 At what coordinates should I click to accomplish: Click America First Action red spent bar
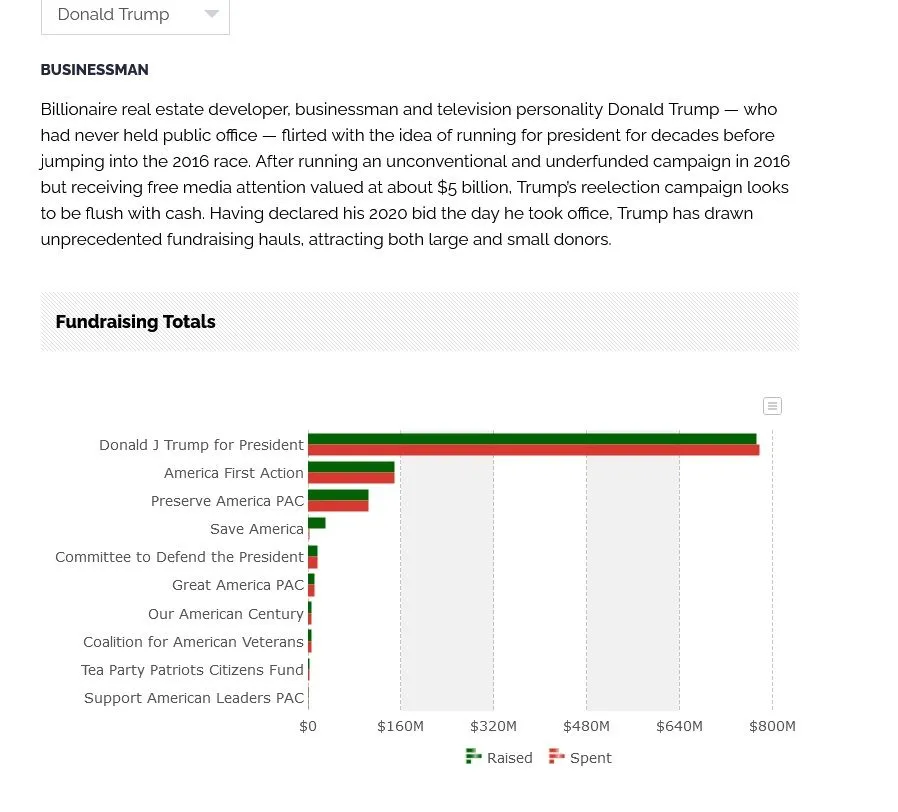[351, 478]
